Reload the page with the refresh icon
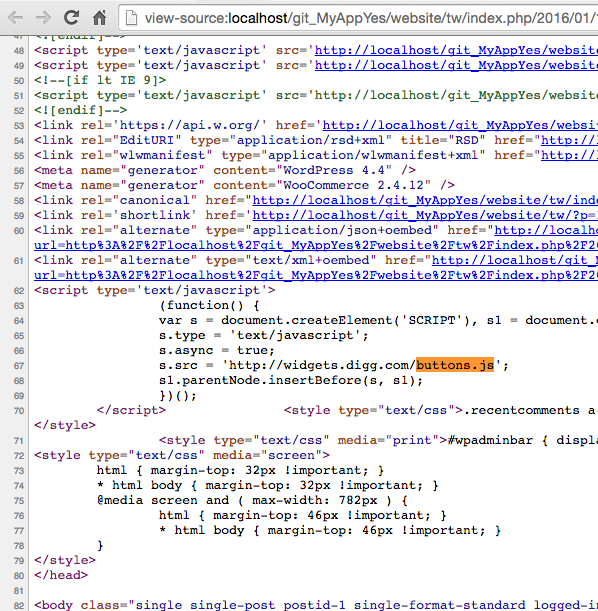 71,18
